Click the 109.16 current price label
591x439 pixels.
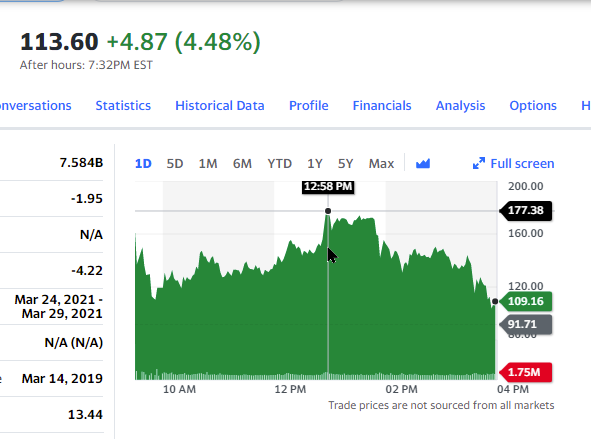click(x=526, y=301)
